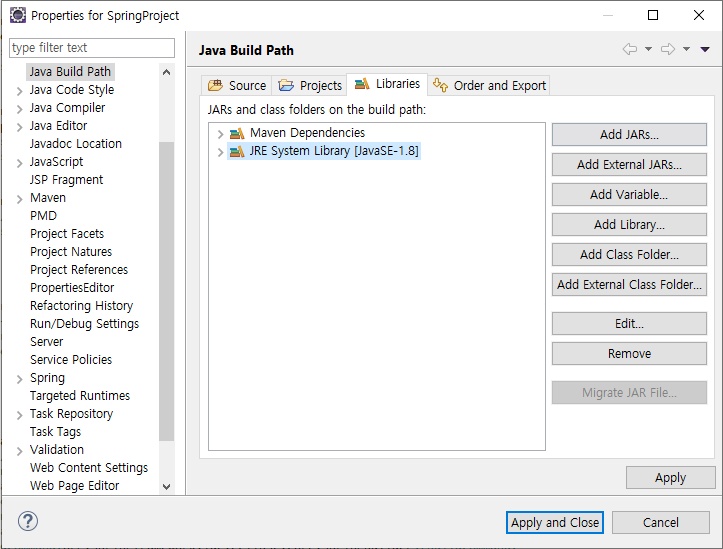Select Server in the tree

coord(47,341)
